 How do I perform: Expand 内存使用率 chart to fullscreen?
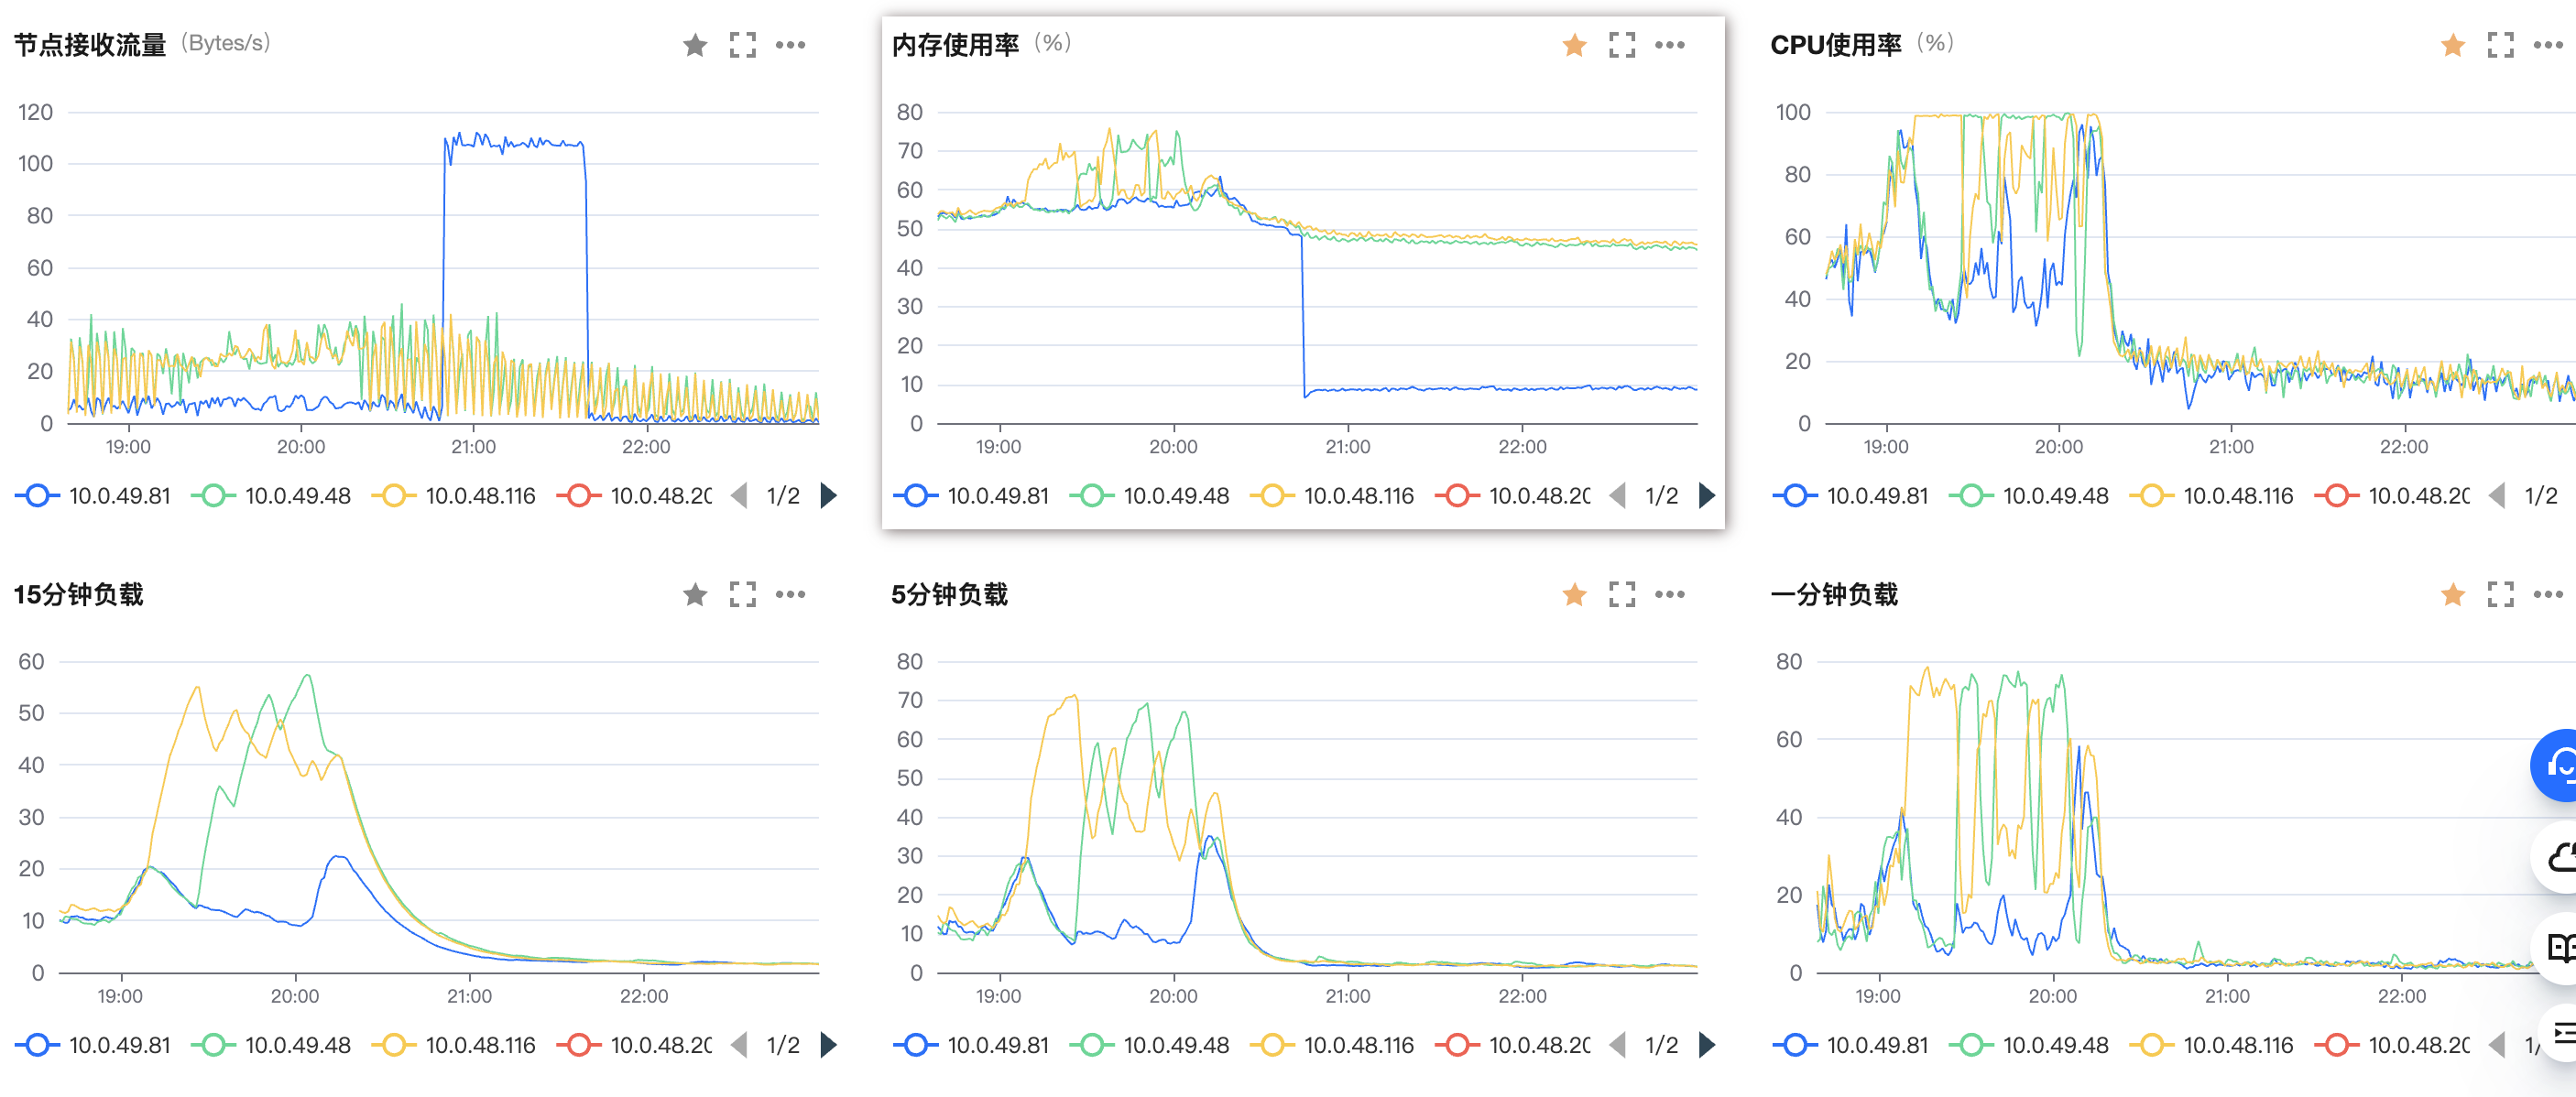[1621, 45]
